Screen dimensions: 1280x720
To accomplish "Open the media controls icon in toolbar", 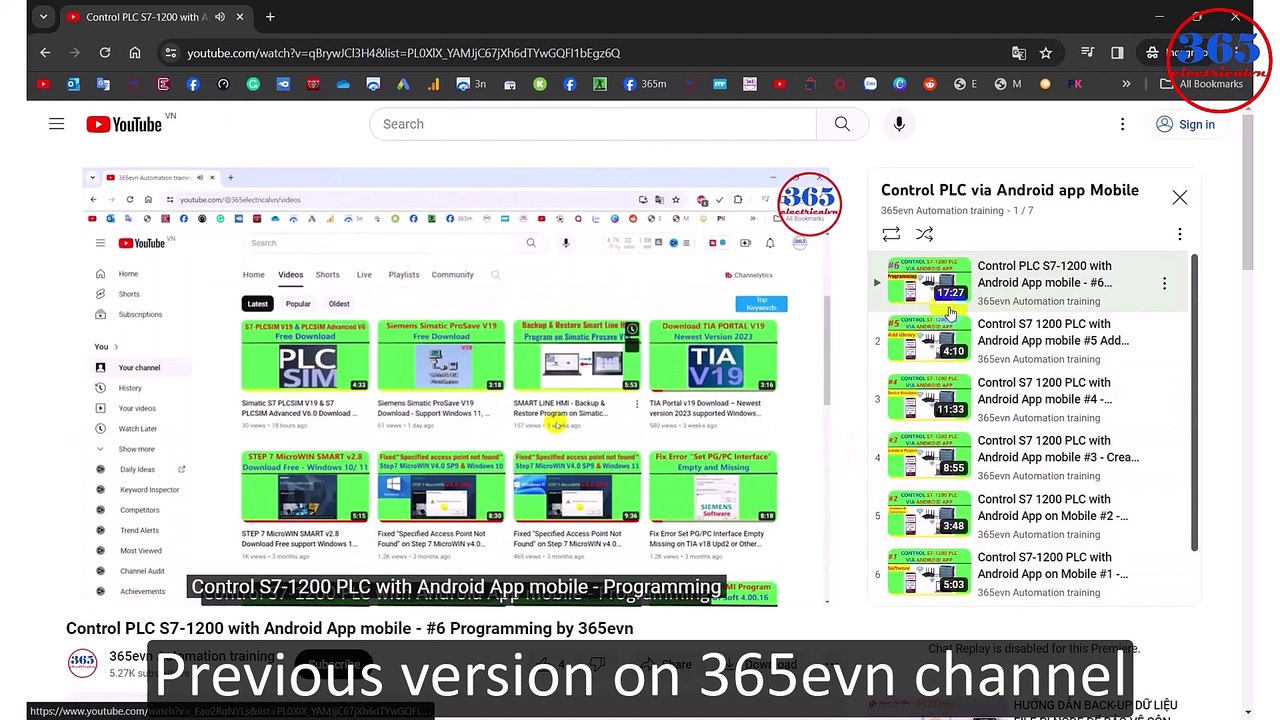I will [1088, 53].
